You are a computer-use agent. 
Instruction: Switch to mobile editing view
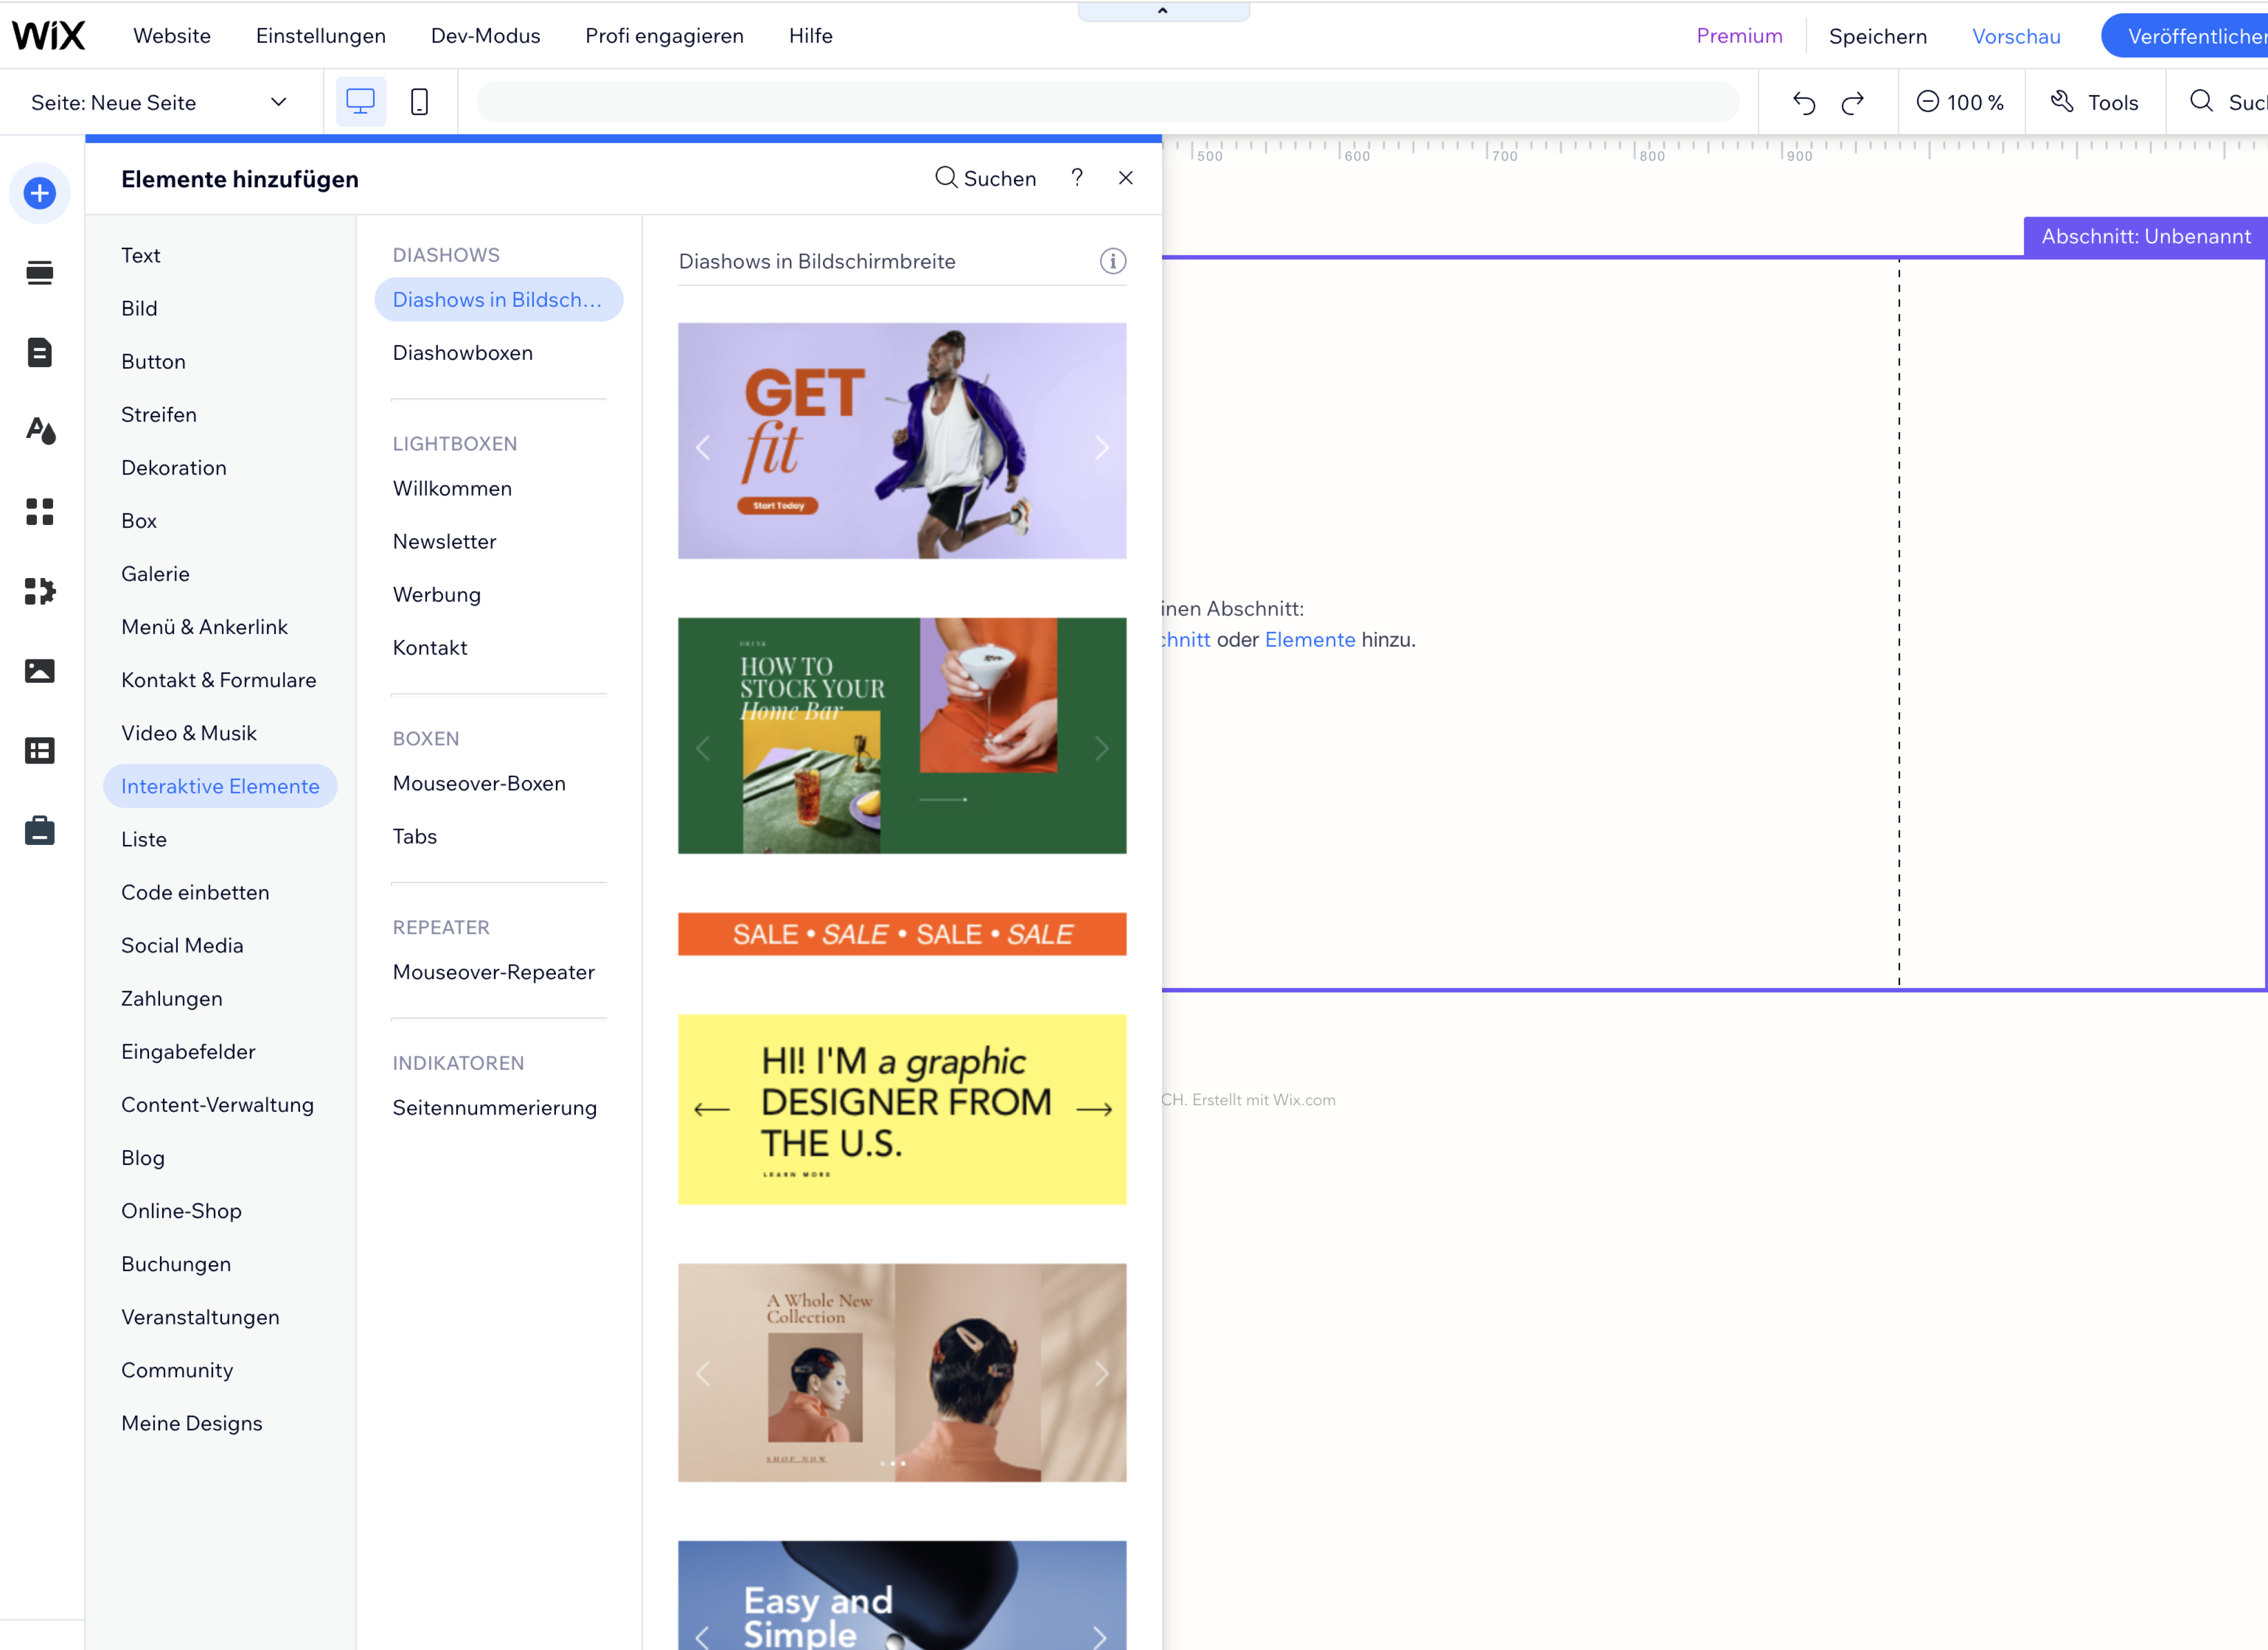pos(419,101)
